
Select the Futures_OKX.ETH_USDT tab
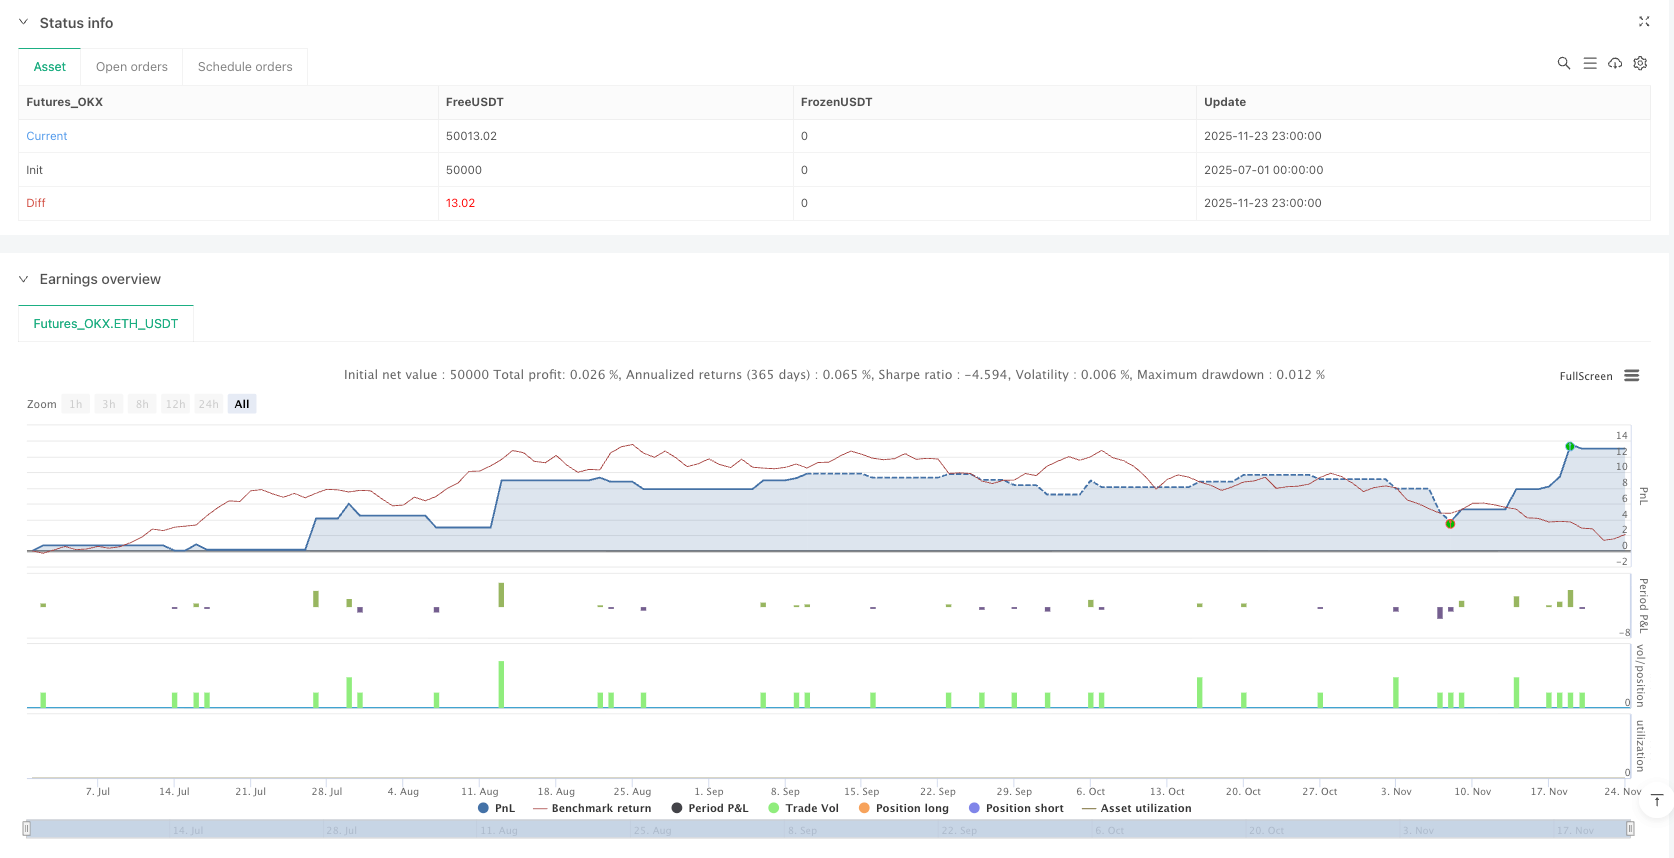point(106,324)
